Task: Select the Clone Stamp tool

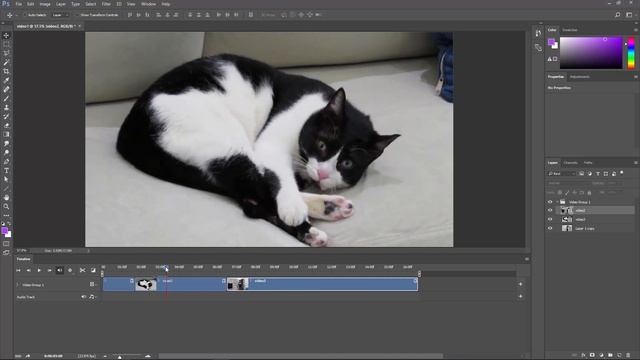Action: (x=6, y=107)
